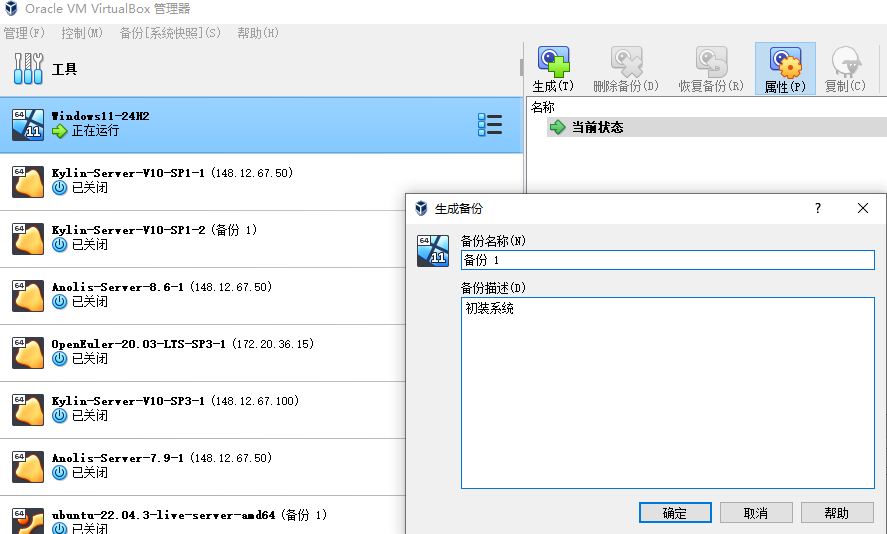Click the 备份描述 text area
The width and height of the screenshot is (887, 534).
[668, 393]
